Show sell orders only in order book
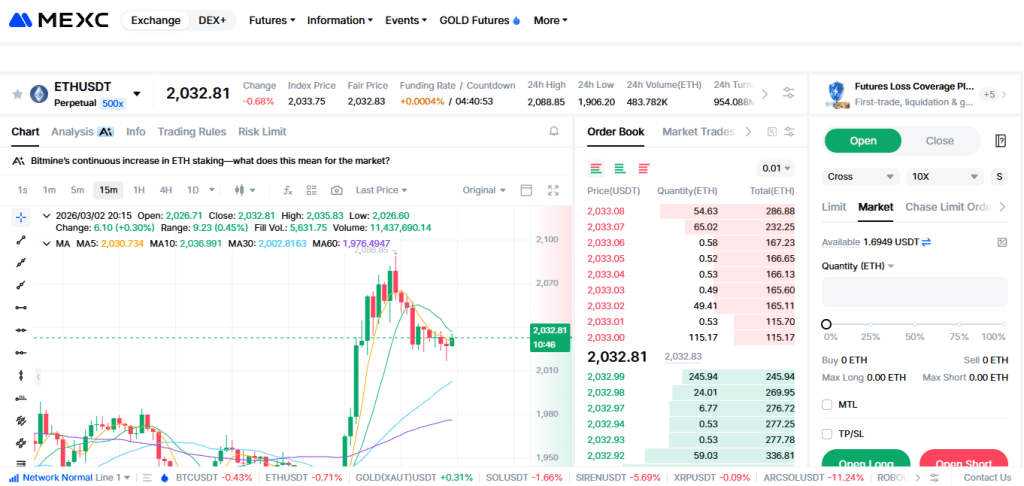The image size is (1024, 486). (x=644, y=168)
